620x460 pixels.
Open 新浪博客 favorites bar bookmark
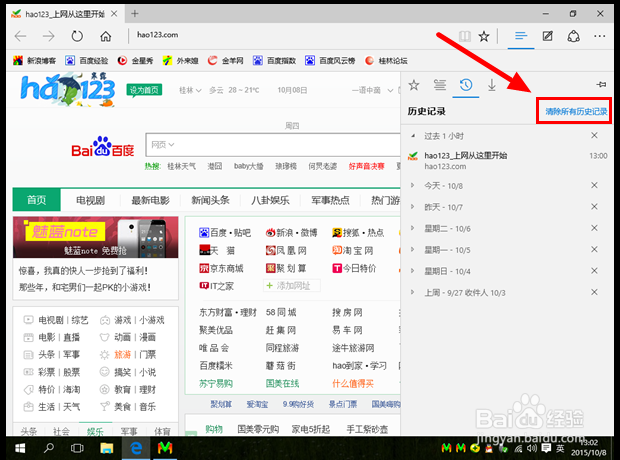[x=34, y=61]
